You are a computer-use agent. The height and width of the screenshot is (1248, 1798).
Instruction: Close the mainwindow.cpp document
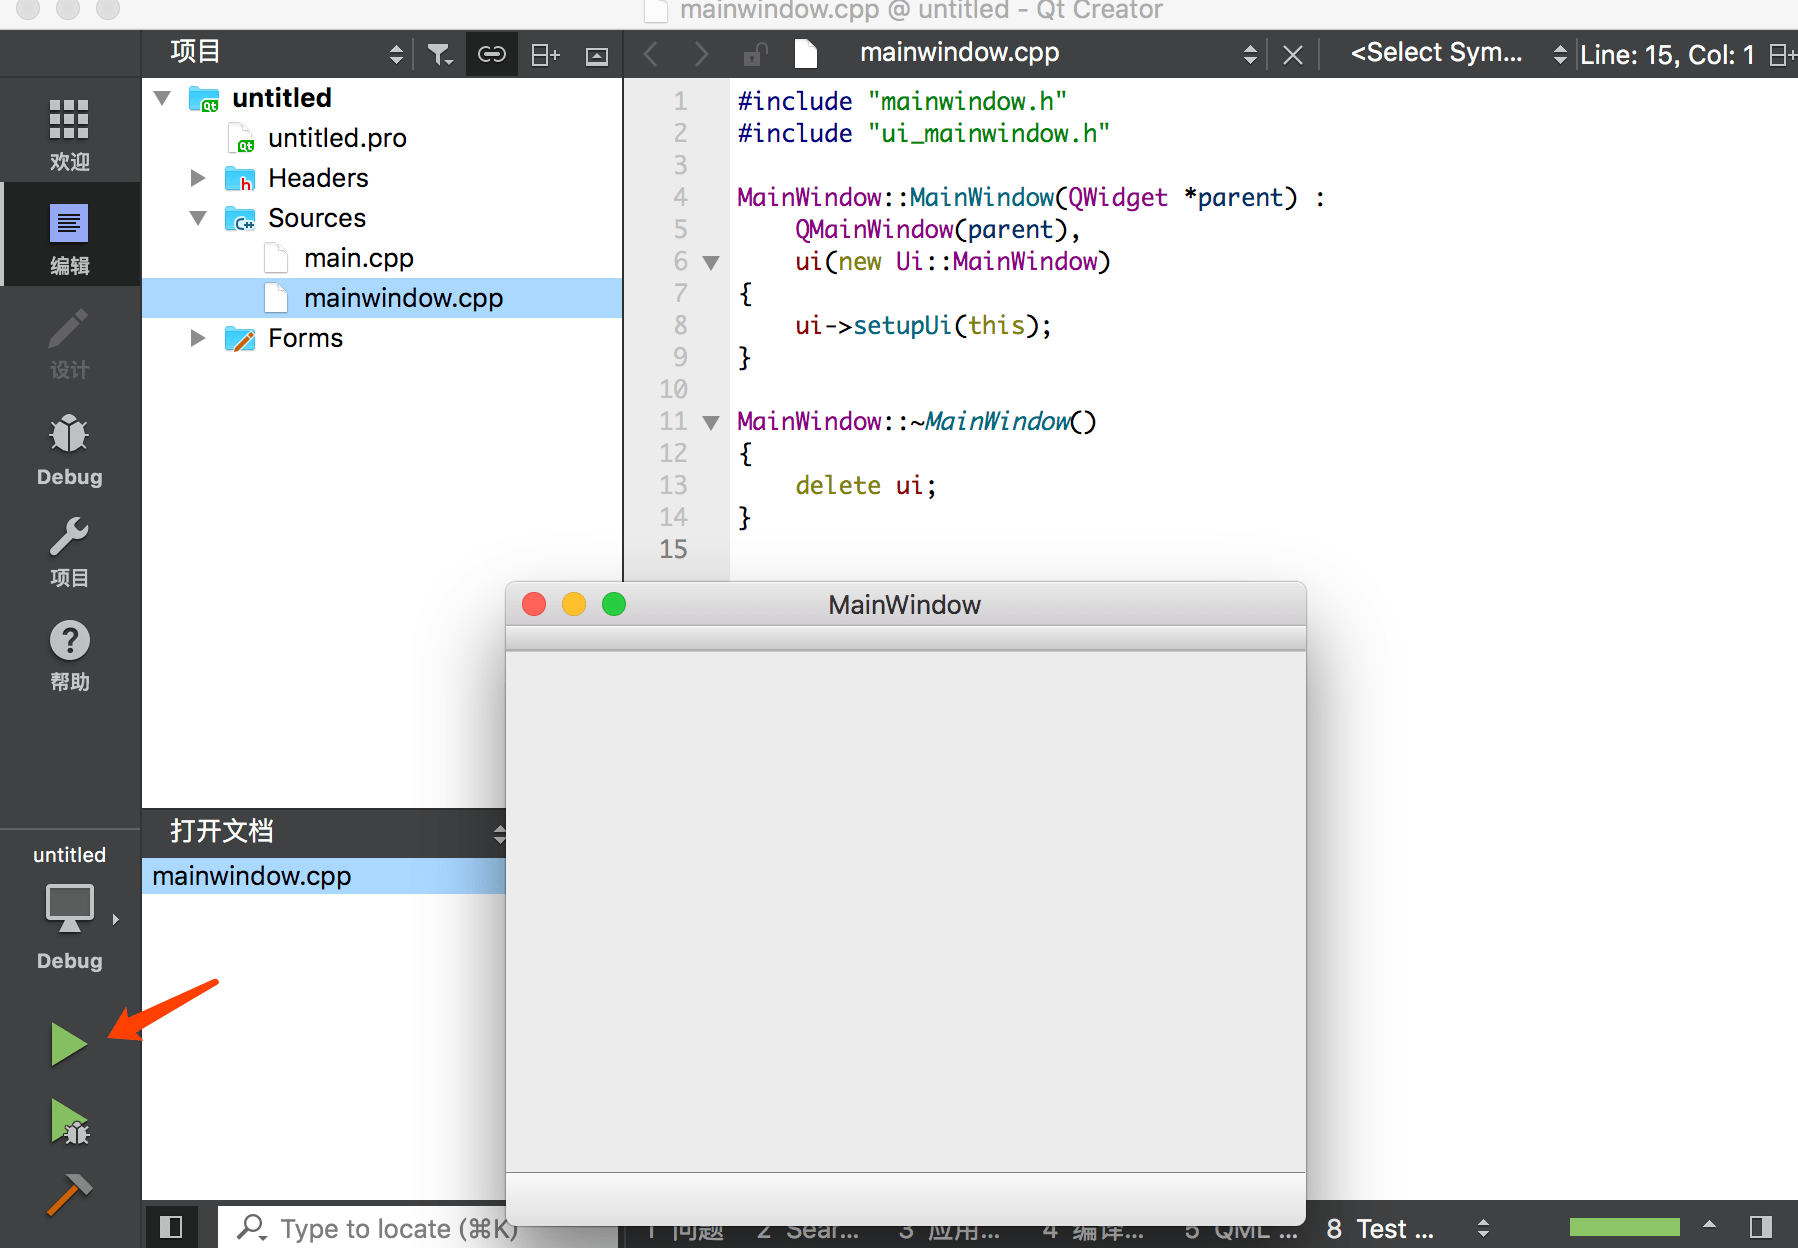pos(1293,54)
